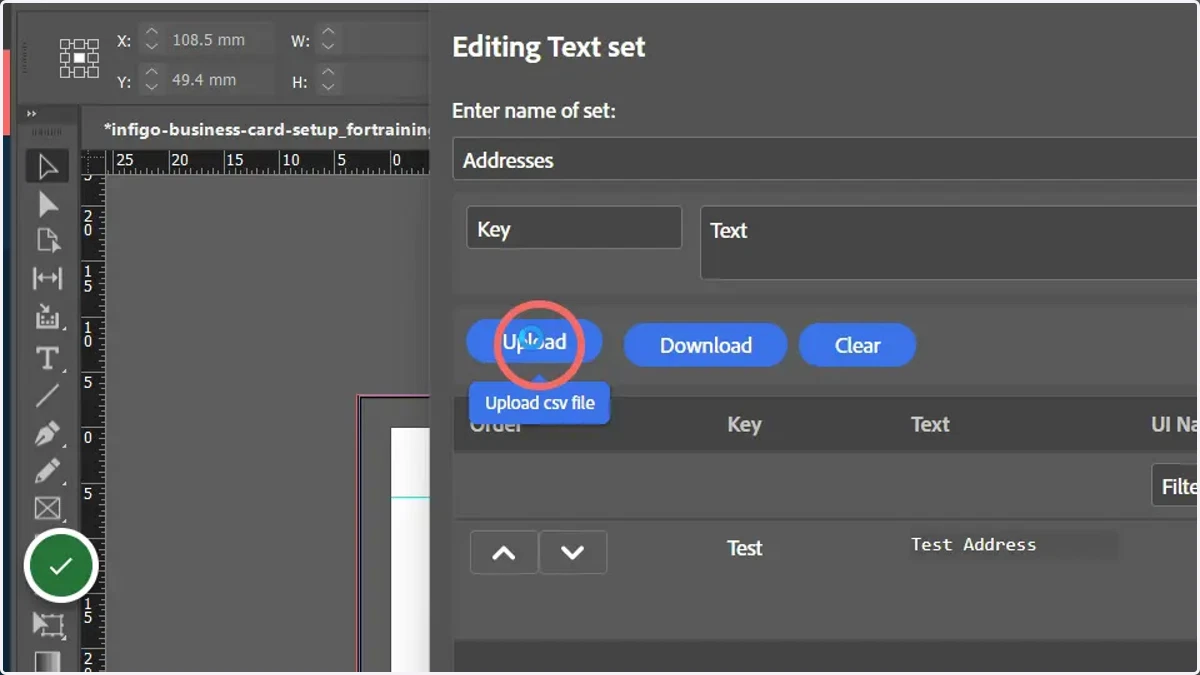Screen dimensions: 1200x675
Task: Select the Pen tool
Action: pyautogui.click(x=47, y=434)
